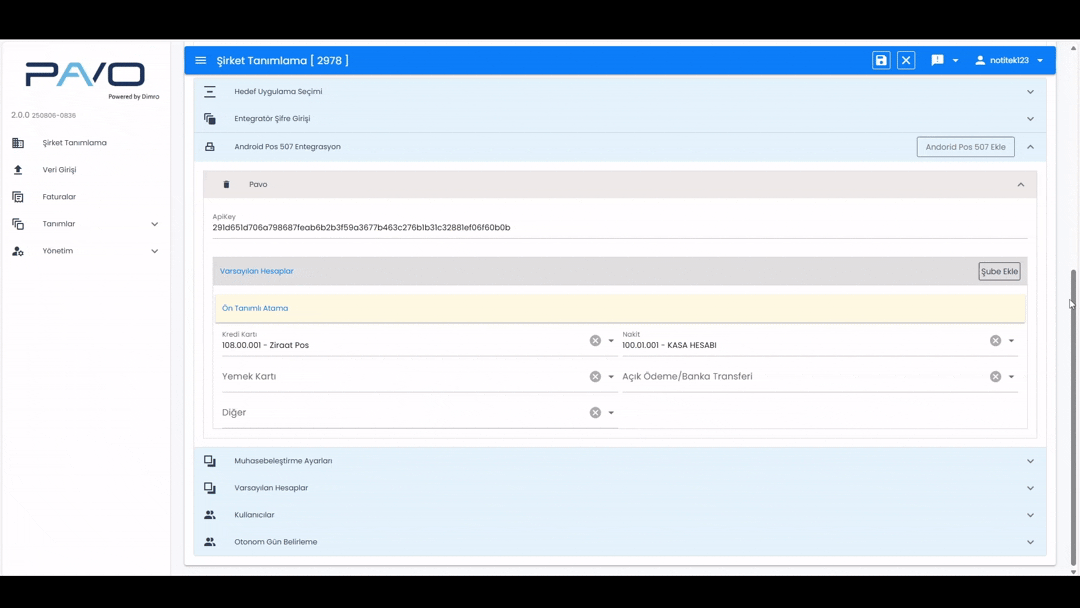The height and width of the screenshot is (608, 1080).
Task: Expand Tanımlar in the sidebar
Action: [x=154, y=224]
